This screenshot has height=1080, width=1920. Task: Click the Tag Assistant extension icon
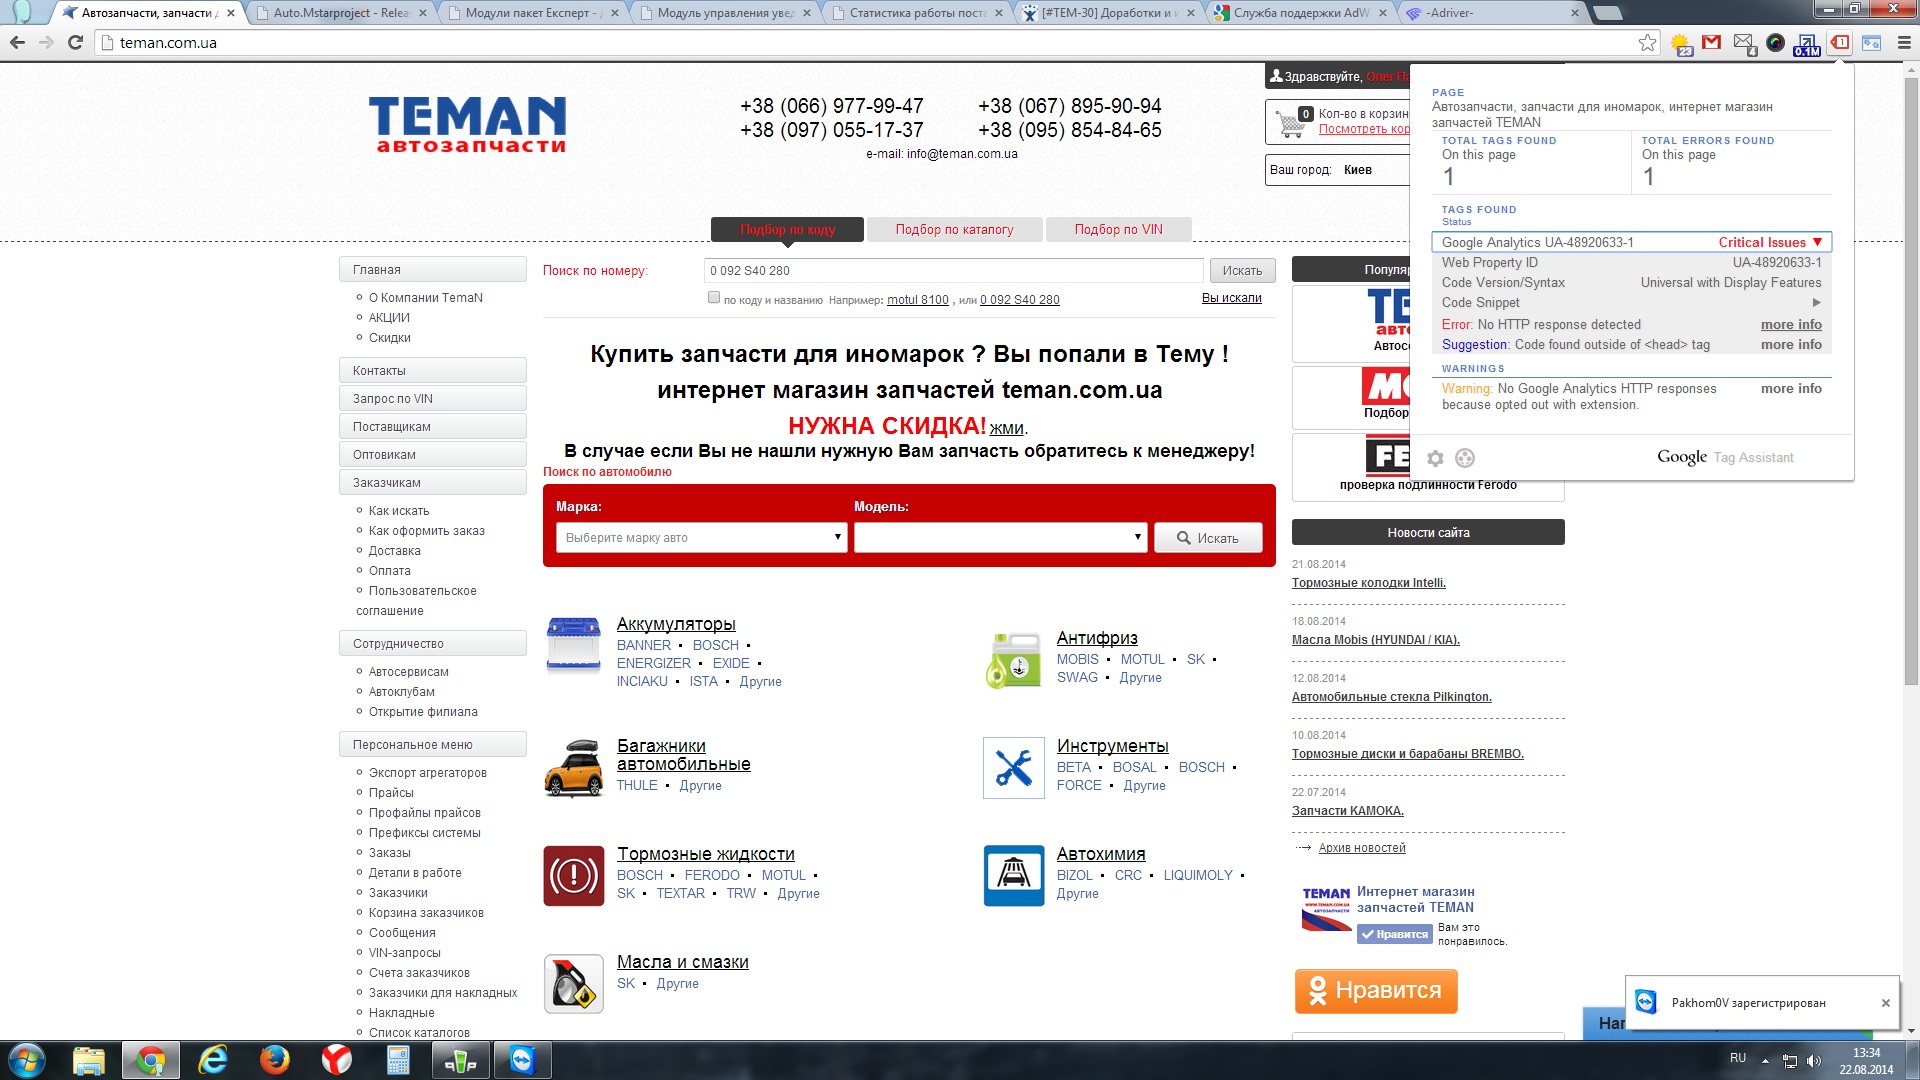(1839, 43)
